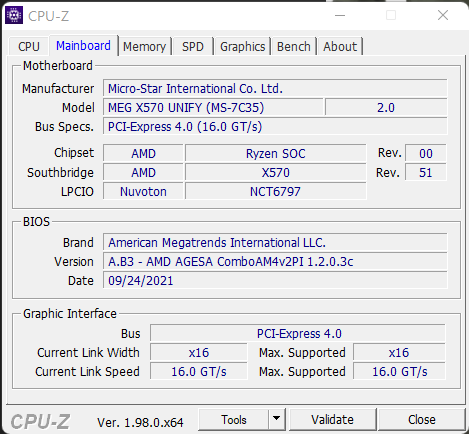This screenshot has height=434, width=469.
Task: Click the Tools button
Action: tap(234, 419)
